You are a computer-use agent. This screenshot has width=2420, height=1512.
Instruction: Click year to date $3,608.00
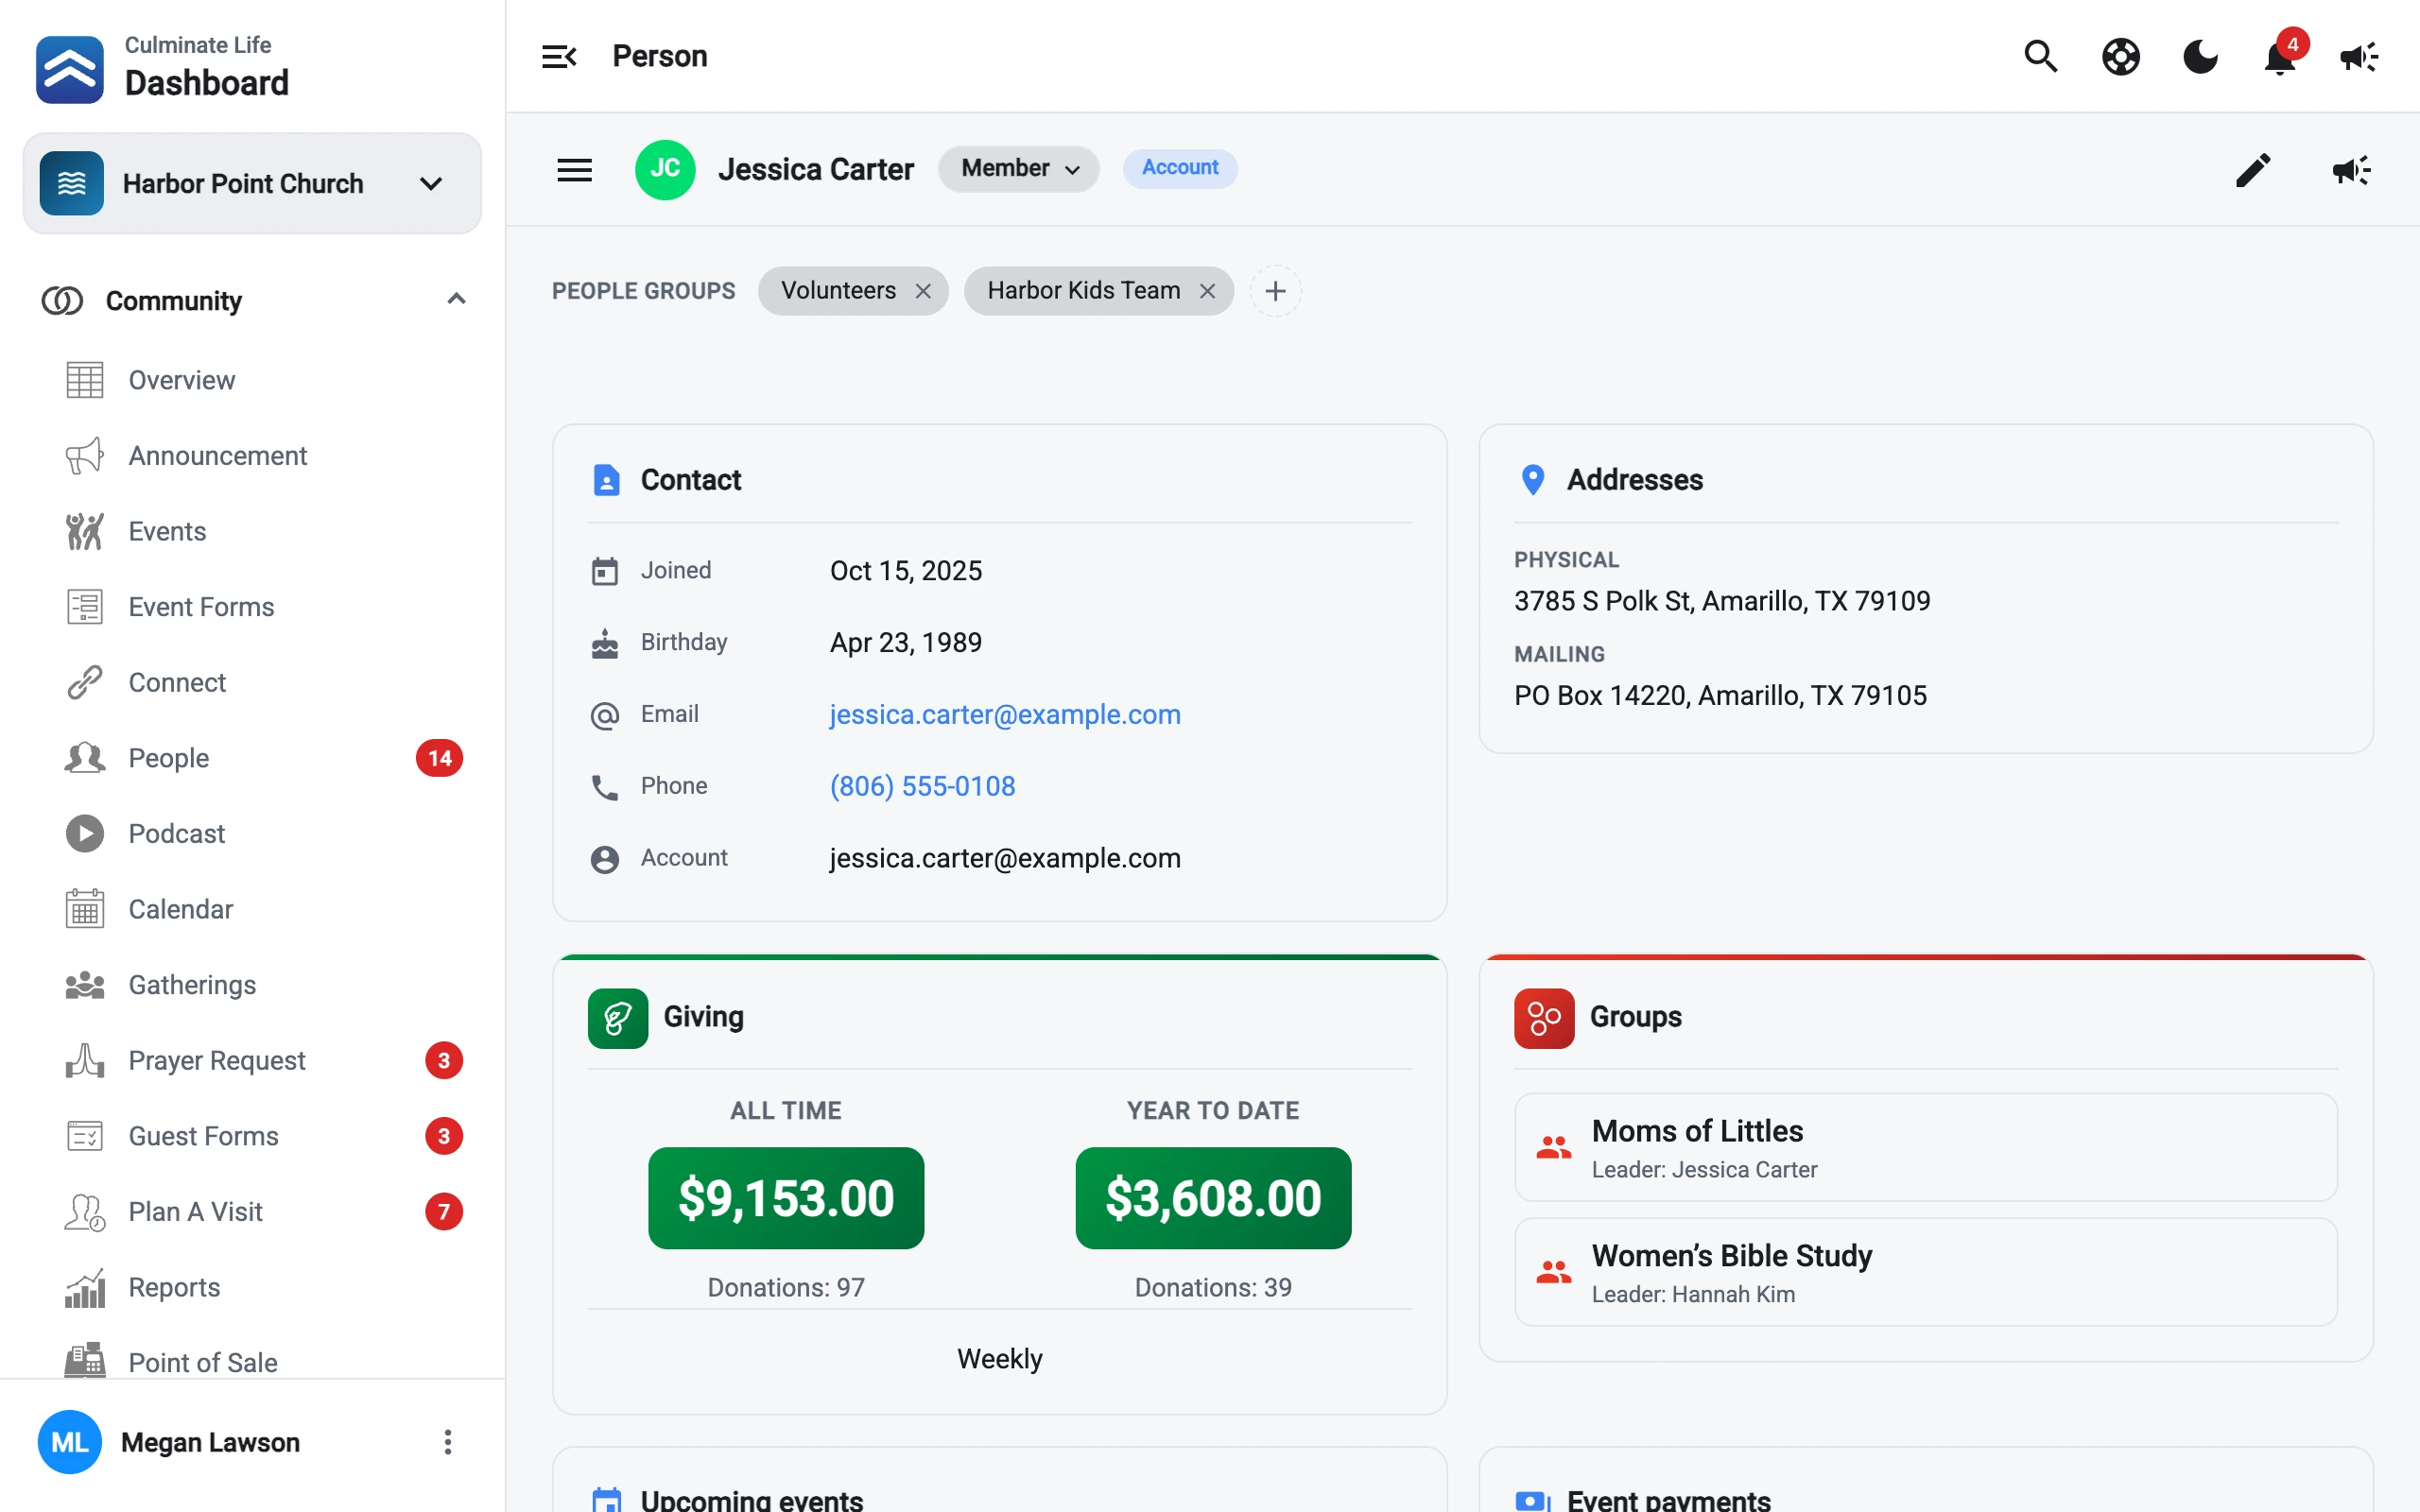[x=1213, y=1198]
